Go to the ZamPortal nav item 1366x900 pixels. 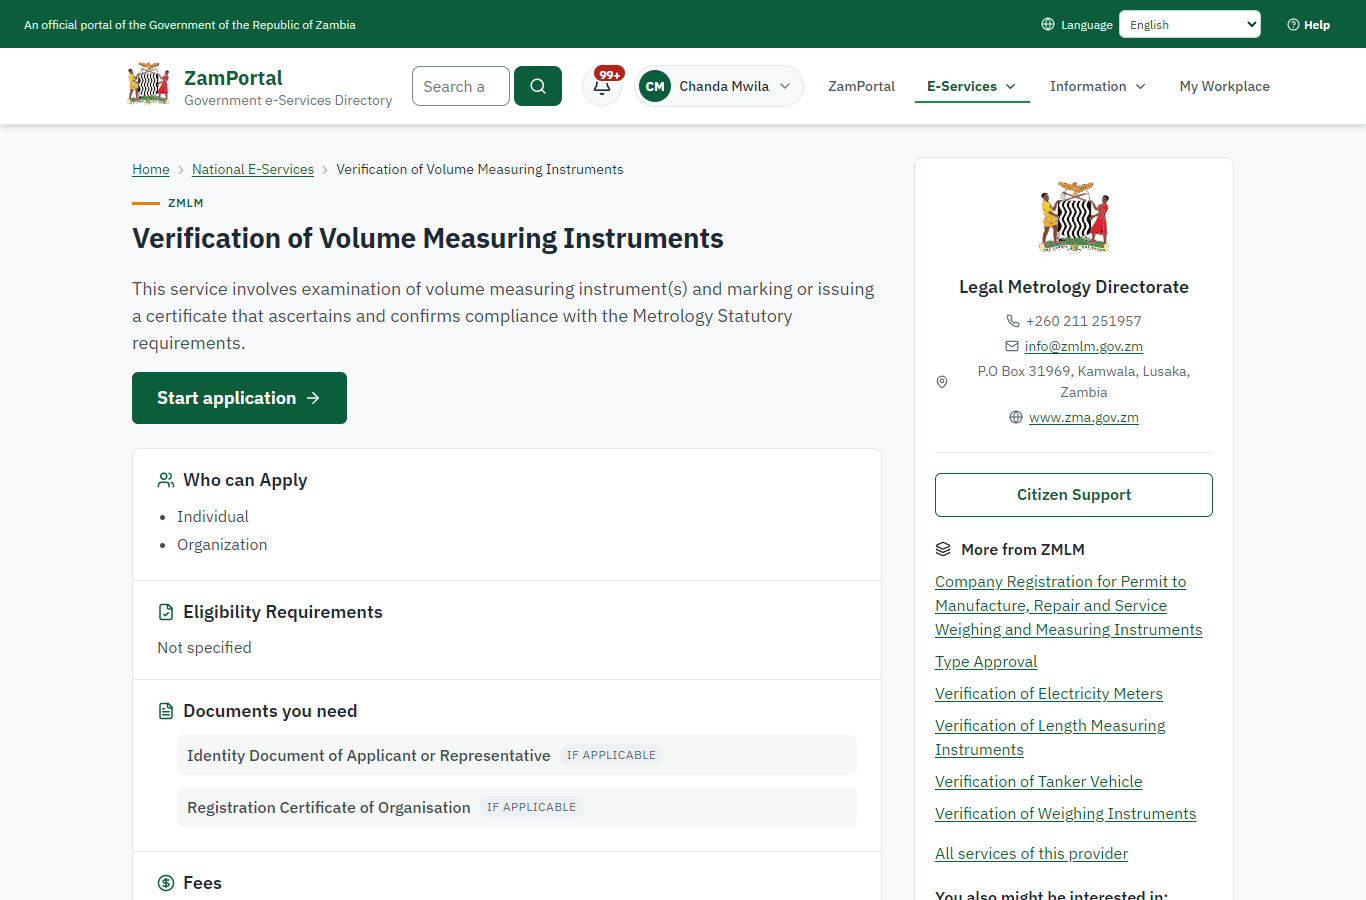862,86
